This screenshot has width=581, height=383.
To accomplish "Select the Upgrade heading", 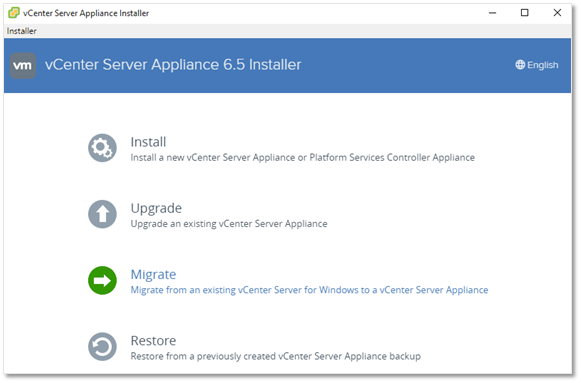I will [x=156, y=209].
